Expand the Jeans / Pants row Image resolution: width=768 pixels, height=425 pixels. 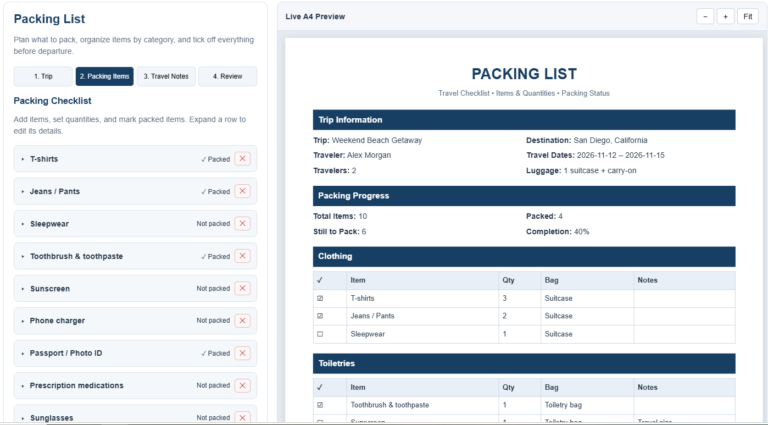[23, 191]
